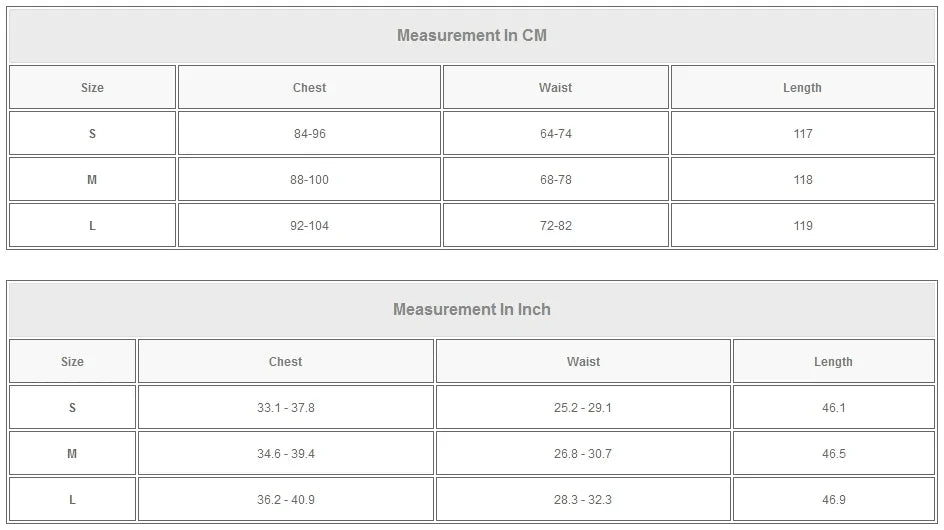This screenshot has width=944, height=530.
Task: Click the Size header in CM table
Action: click(92, 88)
